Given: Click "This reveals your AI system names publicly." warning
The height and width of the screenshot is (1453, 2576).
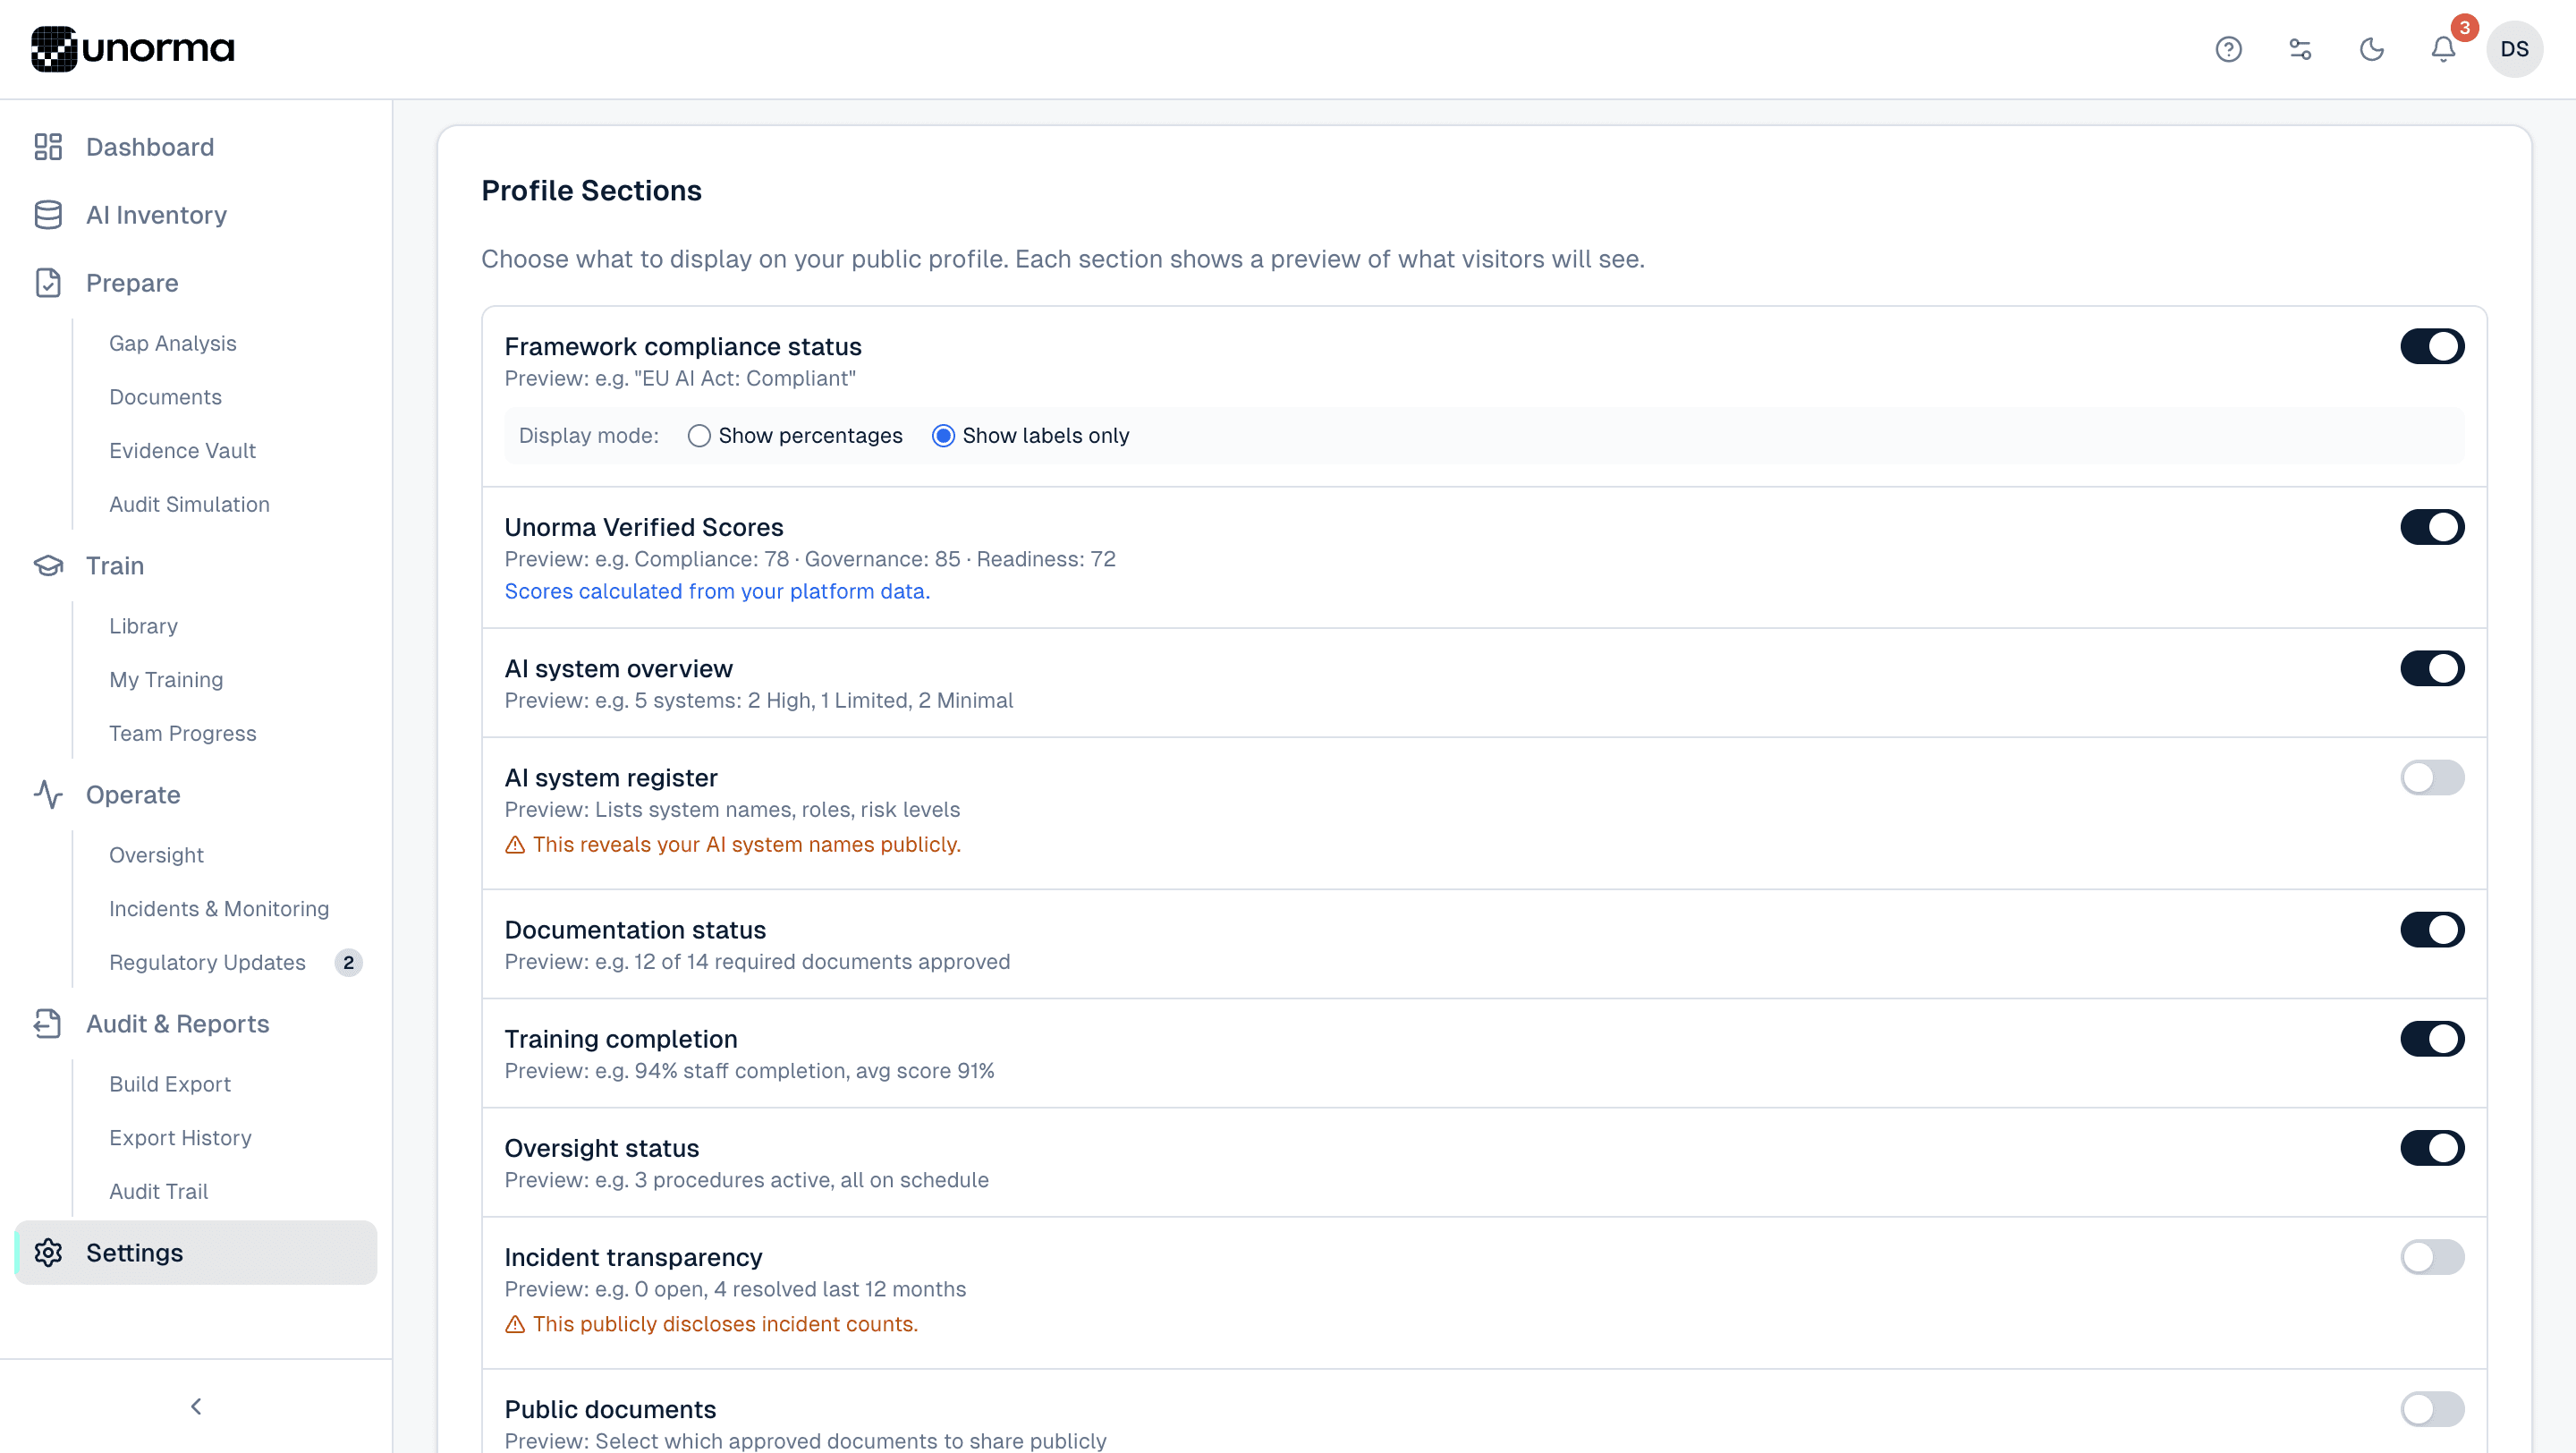Looking at the screenshot, I should [746, 845].
